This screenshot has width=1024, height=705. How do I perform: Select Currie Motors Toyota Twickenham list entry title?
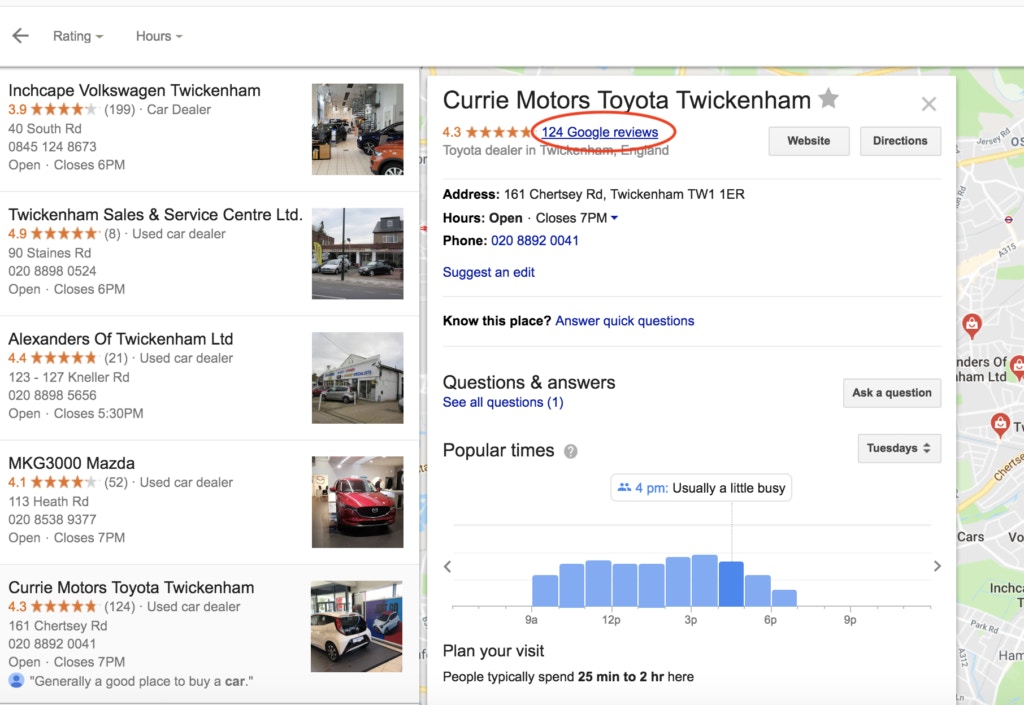coord(131,587)
